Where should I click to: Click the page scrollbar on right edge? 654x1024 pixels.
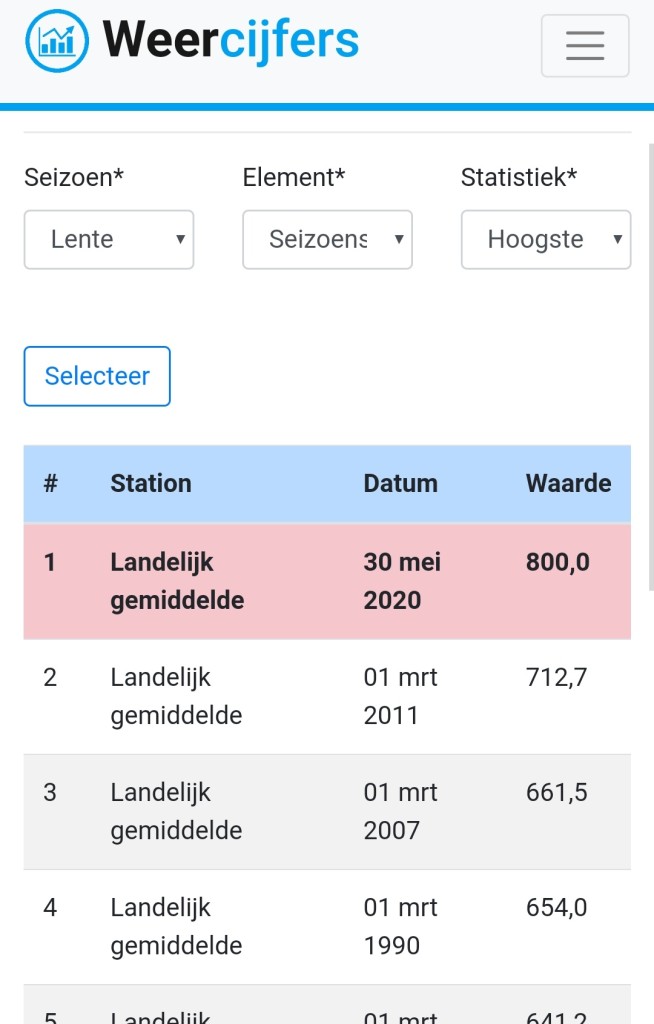point(651,367)
